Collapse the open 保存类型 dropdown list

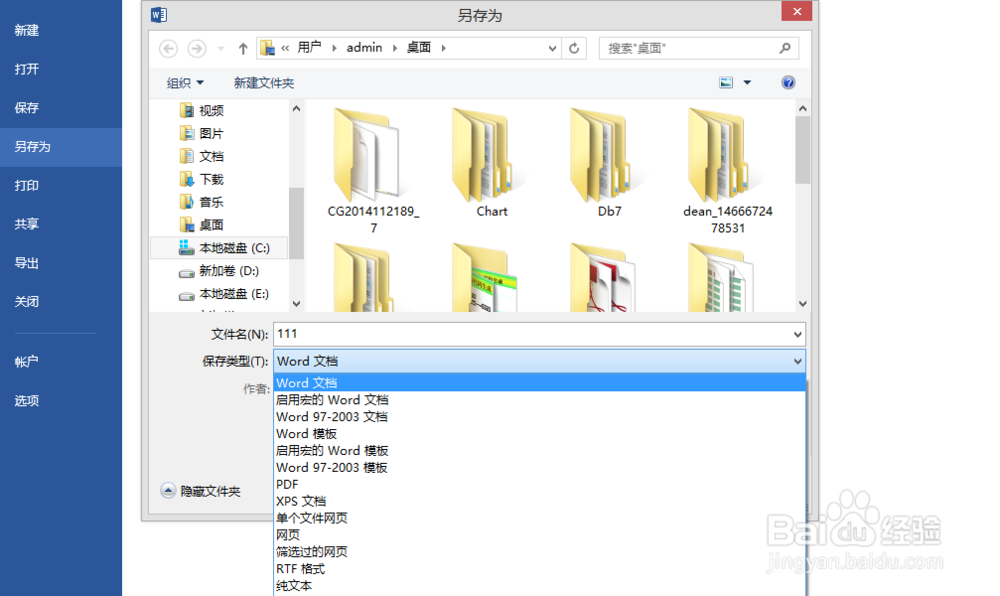[x=796, y=361]
